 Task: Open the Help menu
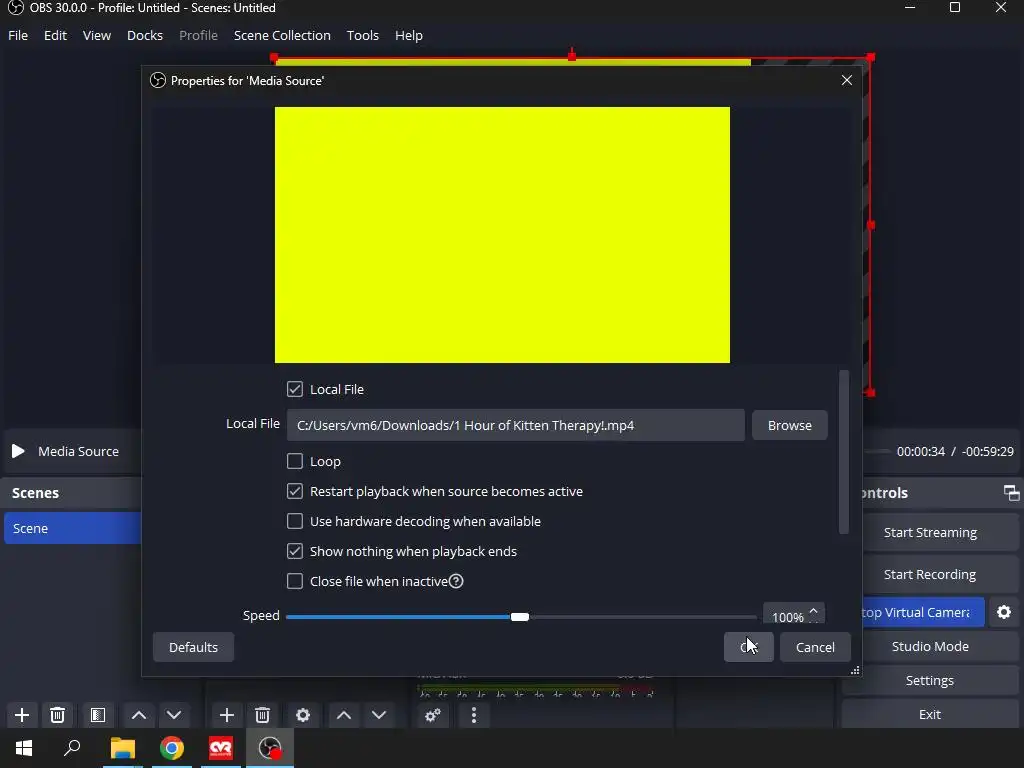(409, 35)
